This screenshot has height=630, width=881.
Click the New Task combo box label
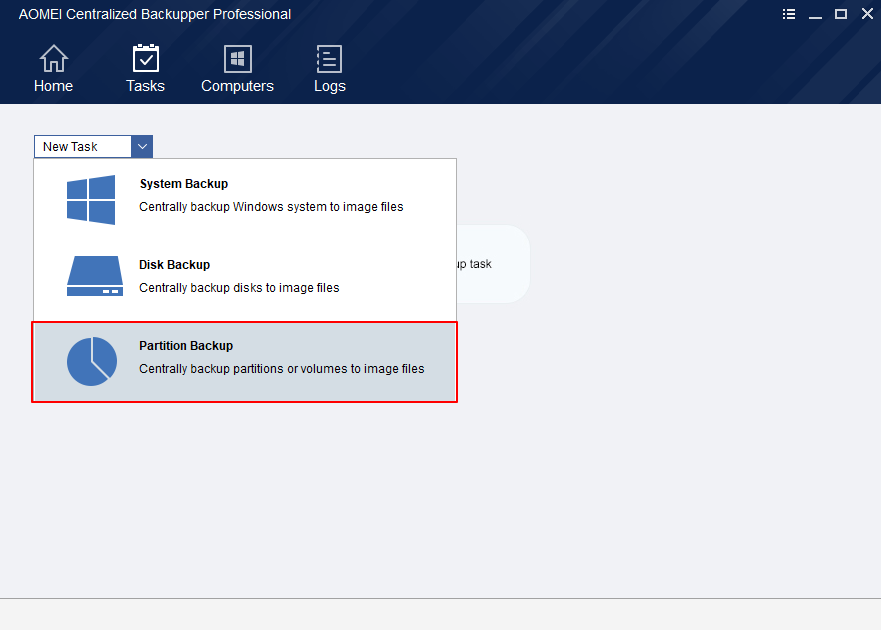tap(70, 147)
